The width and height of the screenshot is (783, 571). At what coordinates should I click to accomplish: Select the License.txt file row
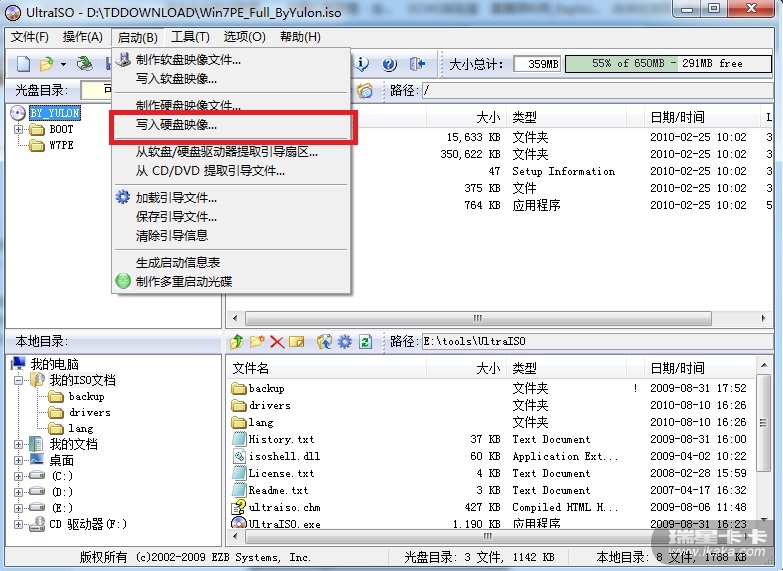click(x=492, y=474)
